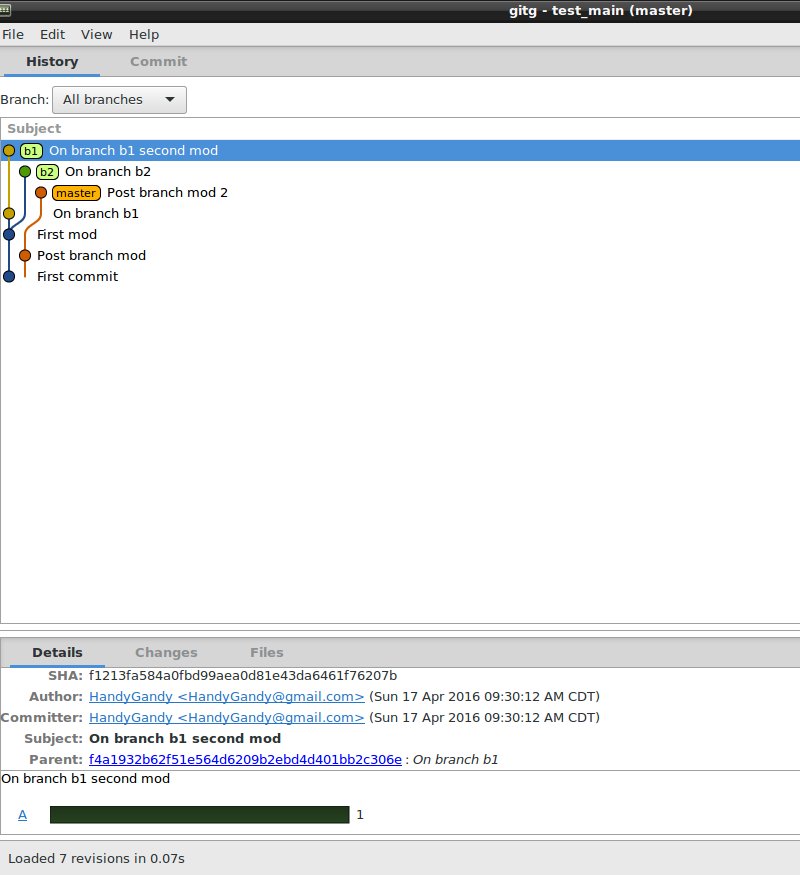Click the window menu icon in title bar
Image resolution: width=800 pixels, height=875 pixels.
(5, 10)
